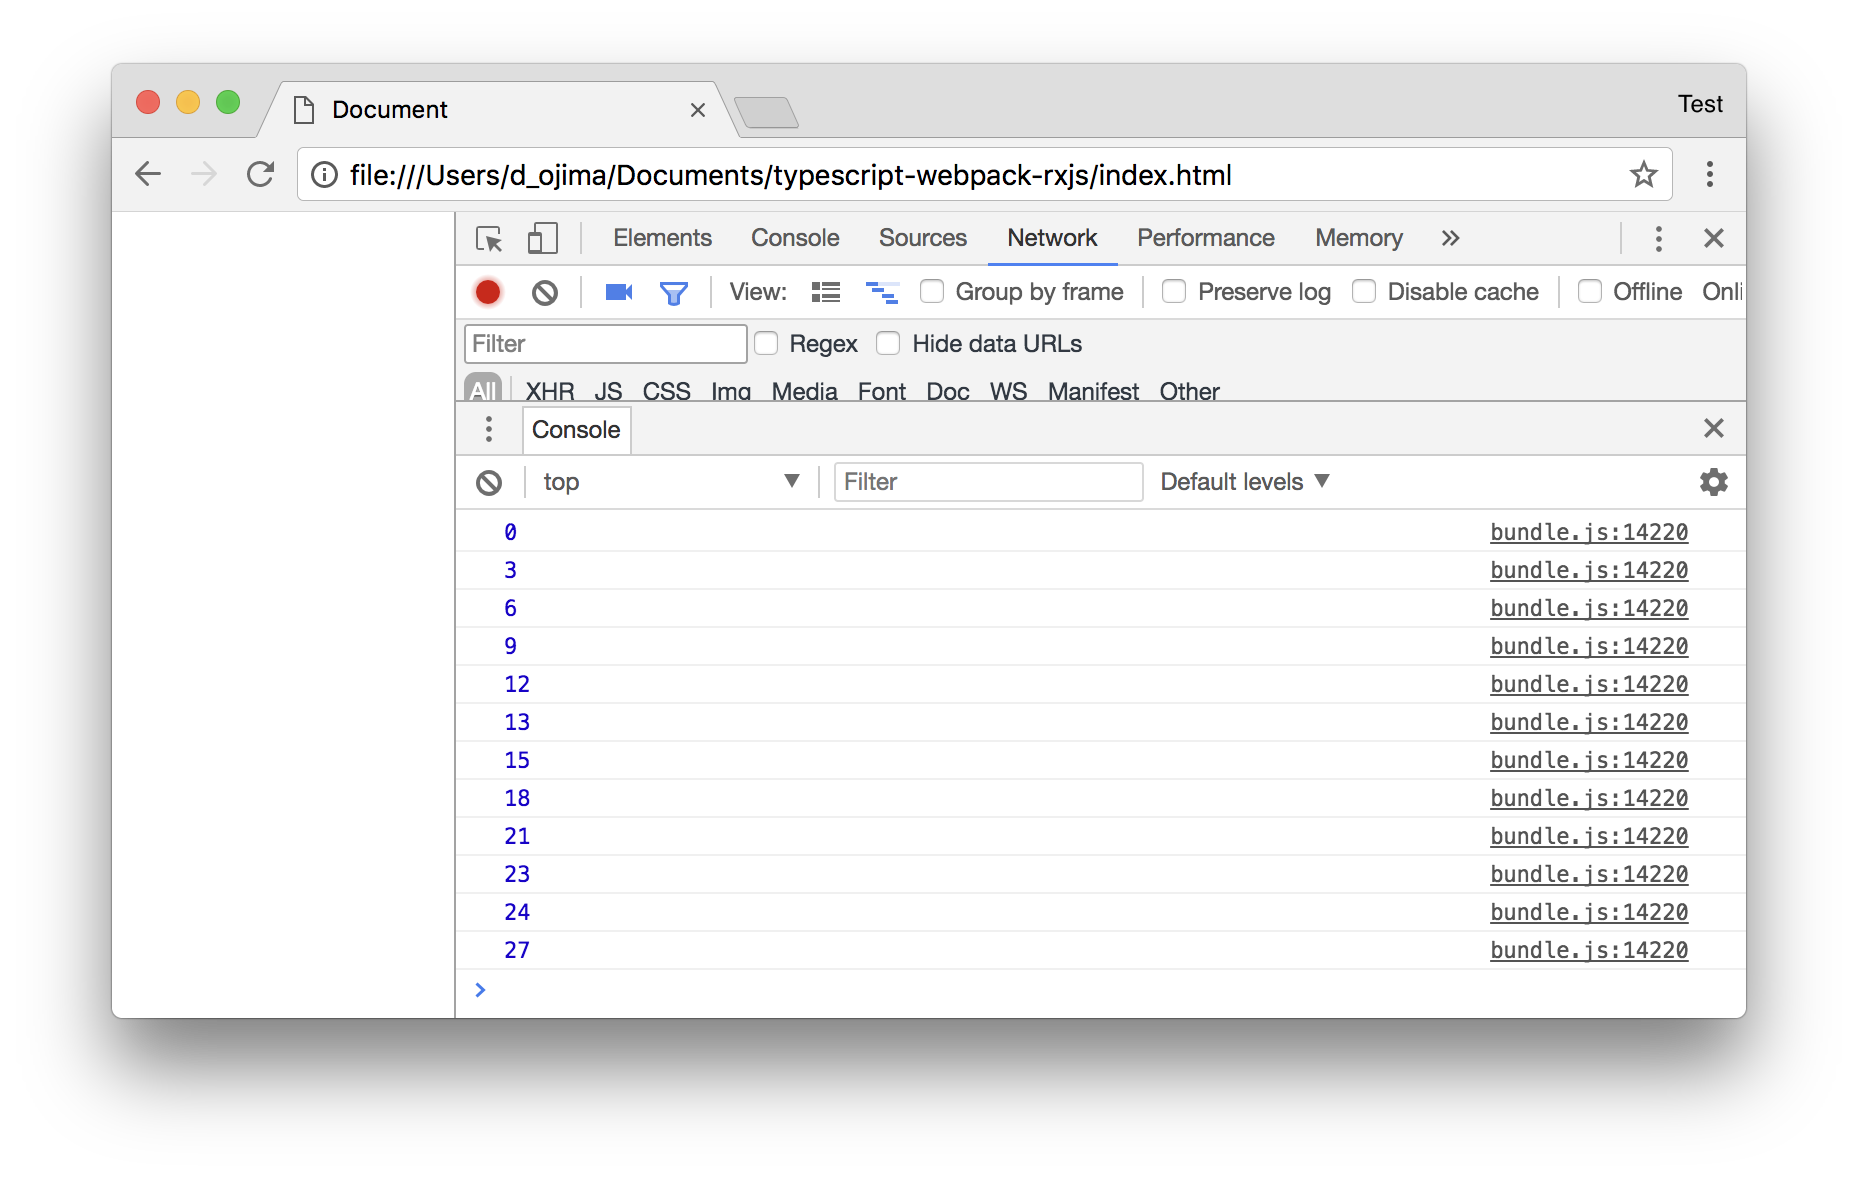
Task: Click the red record network log button
Action: coord(488,292)
